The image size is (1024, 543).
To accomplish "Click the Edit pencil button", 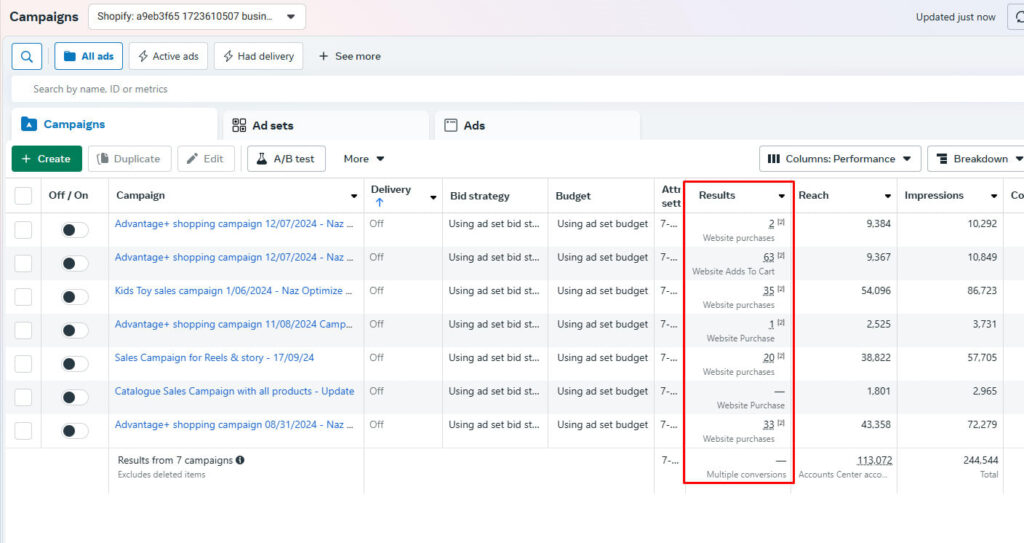I will tap(205, 159).
